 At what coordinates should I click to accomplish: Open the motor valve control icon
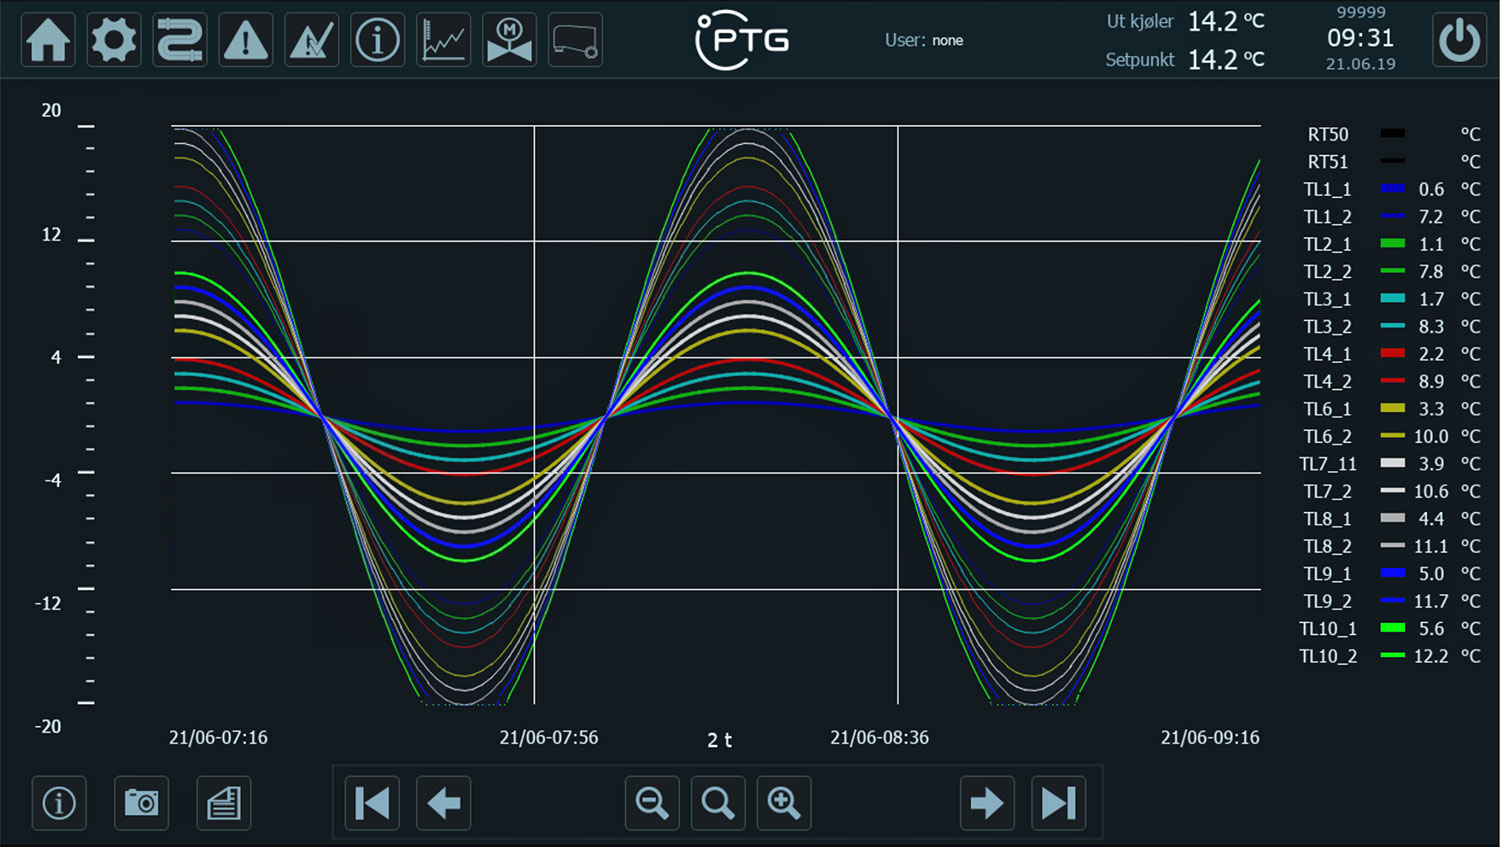509,41
